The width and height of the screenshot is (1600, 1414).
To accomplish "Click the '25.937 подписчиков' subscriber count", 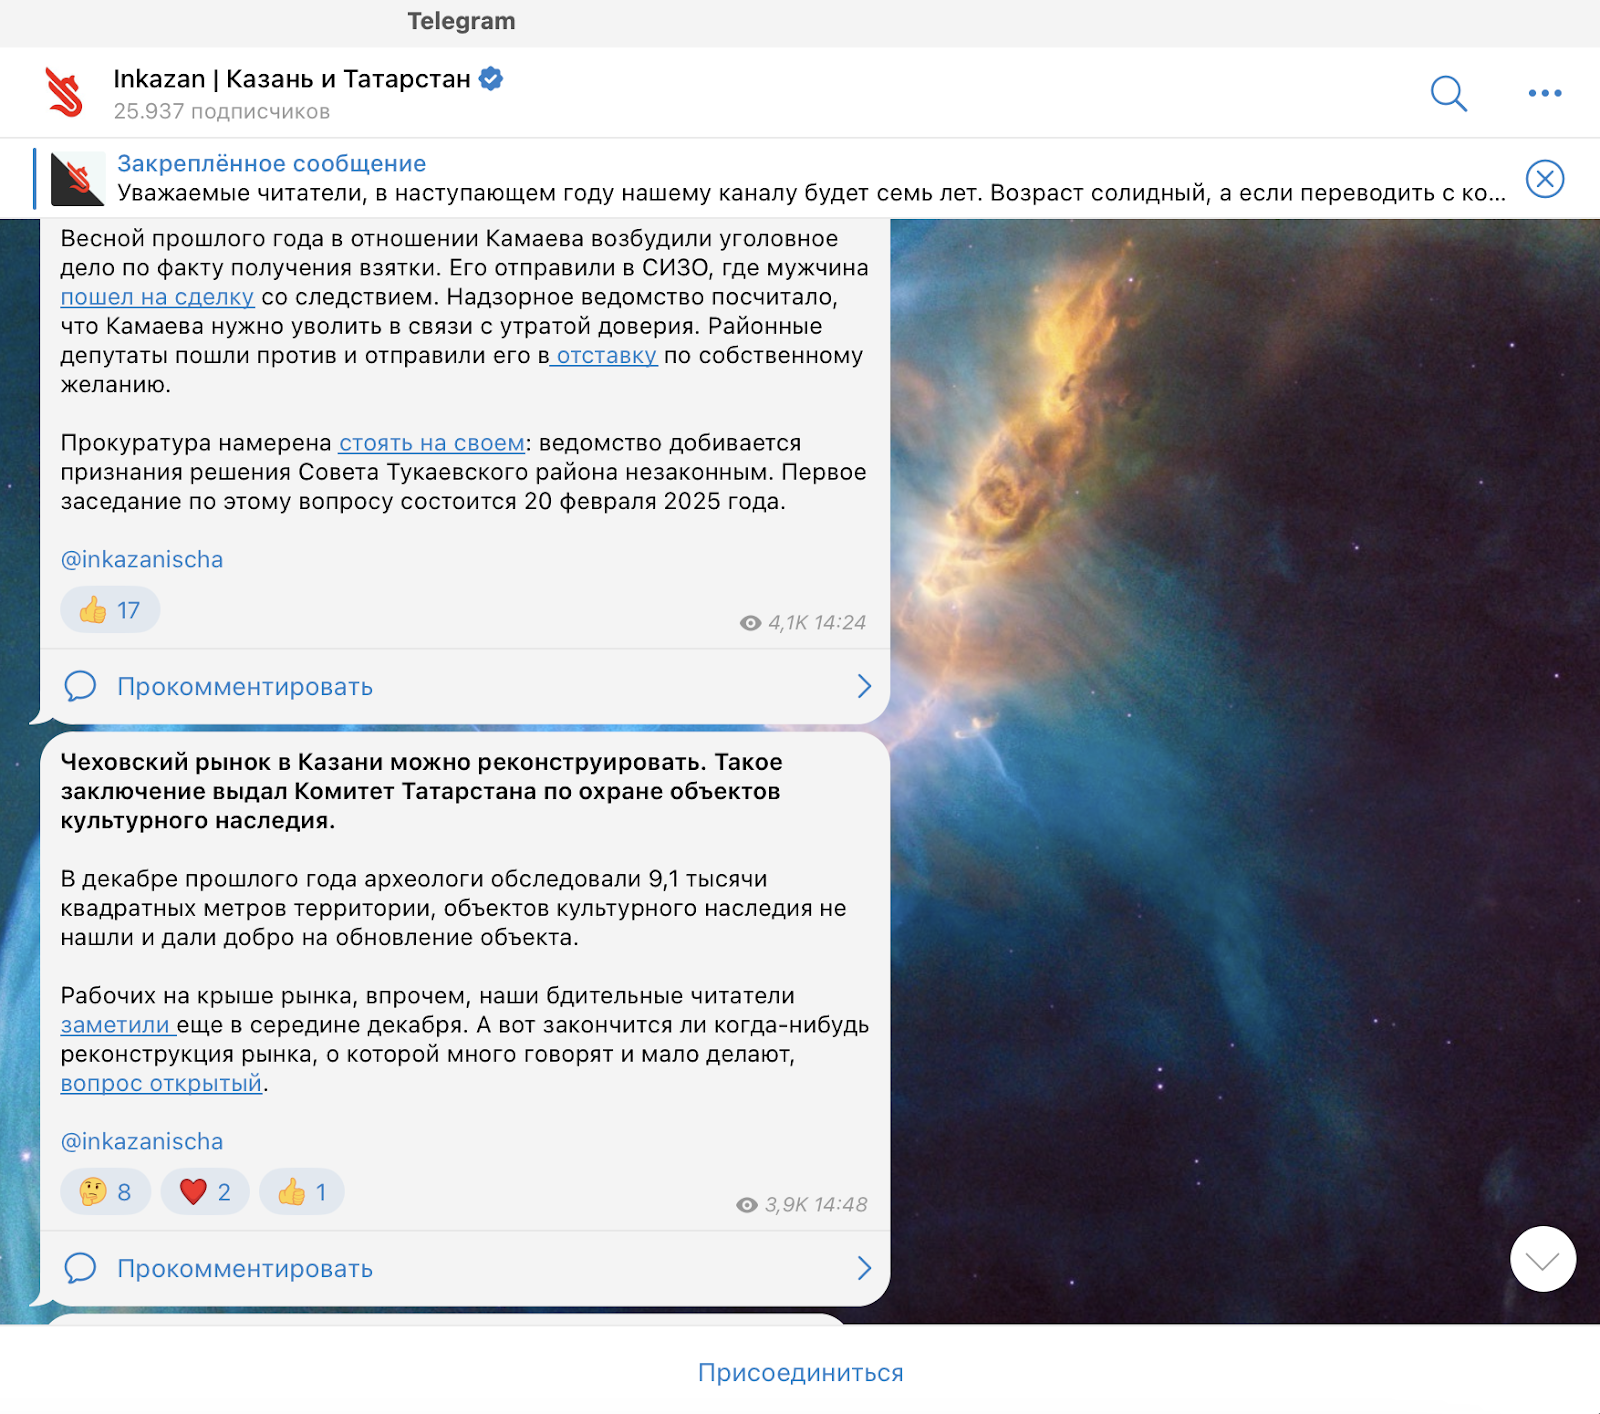I will (222, 111).
